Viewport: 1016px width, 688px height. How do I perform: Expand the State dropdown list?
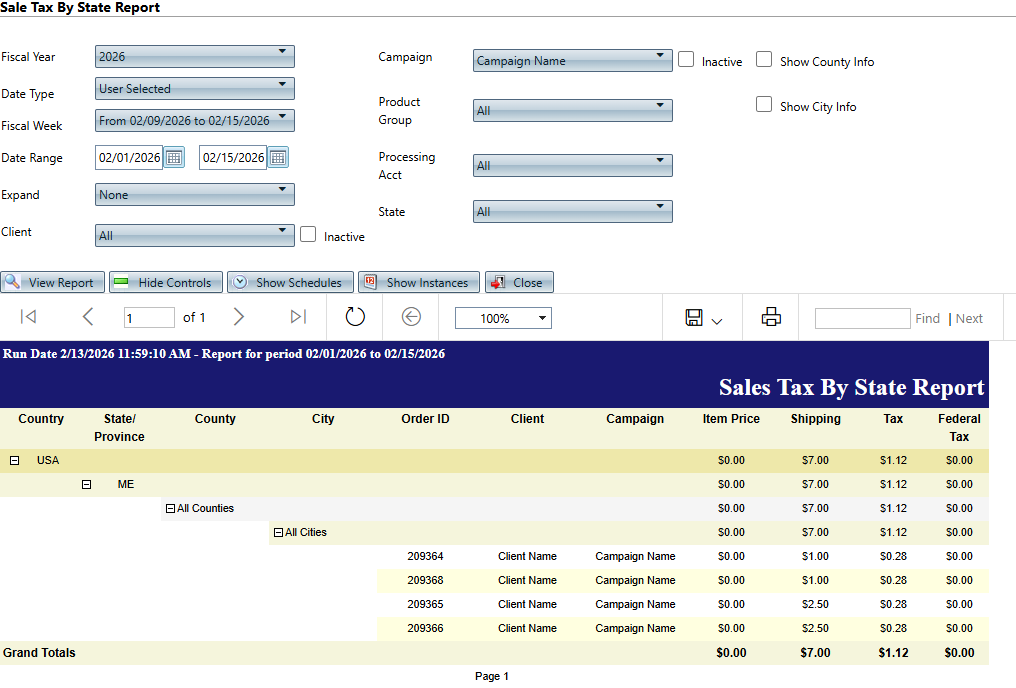[x=572, y=211]
